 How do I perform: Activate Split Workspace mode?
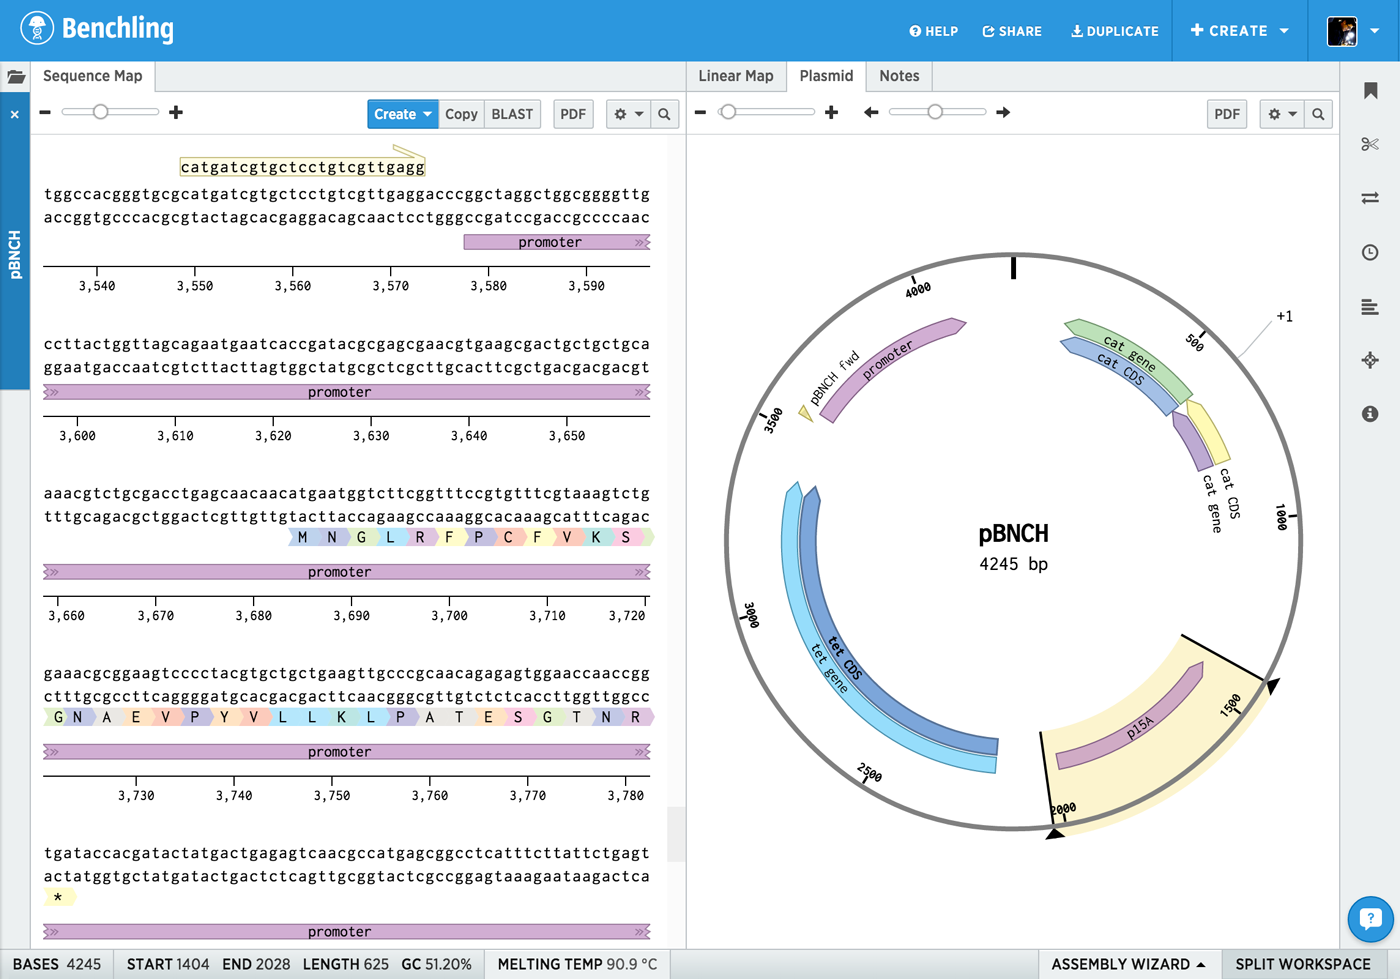1308,964
